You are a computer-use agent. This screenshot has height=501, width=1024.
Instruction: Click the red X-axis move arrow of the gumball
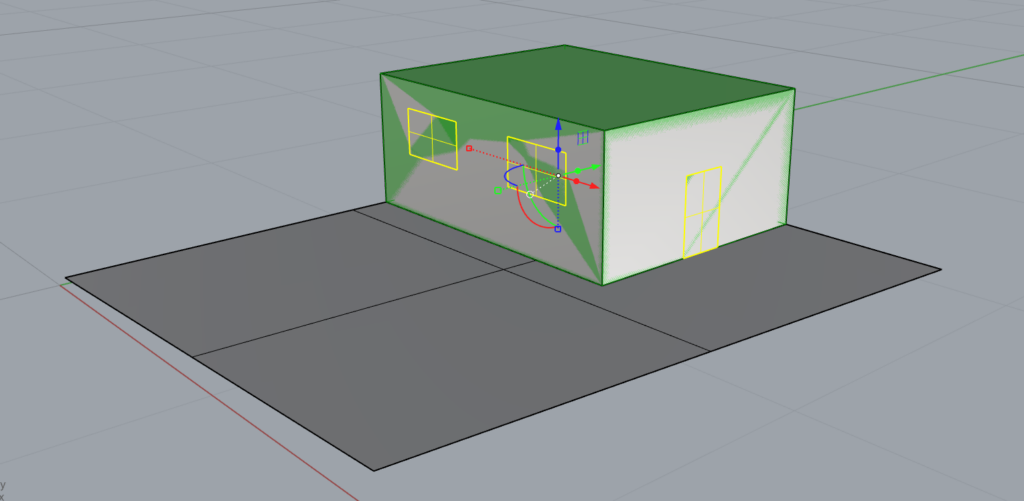[593, 186]
